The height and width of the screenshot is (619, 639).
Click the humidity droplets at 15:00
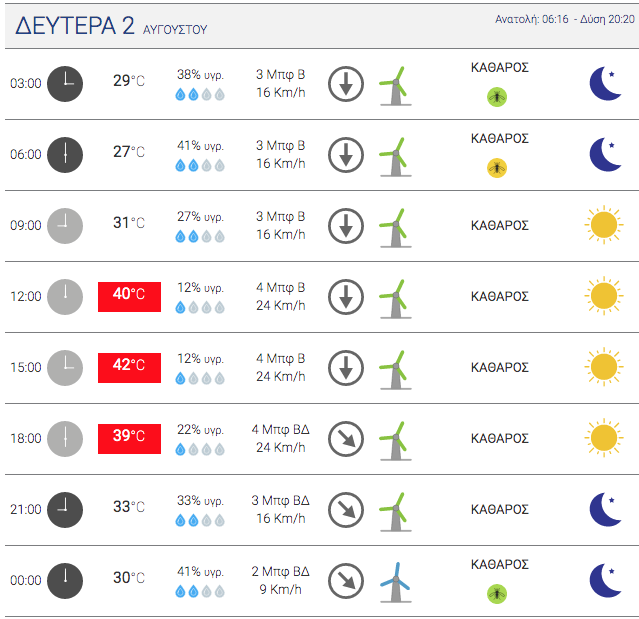200,378
